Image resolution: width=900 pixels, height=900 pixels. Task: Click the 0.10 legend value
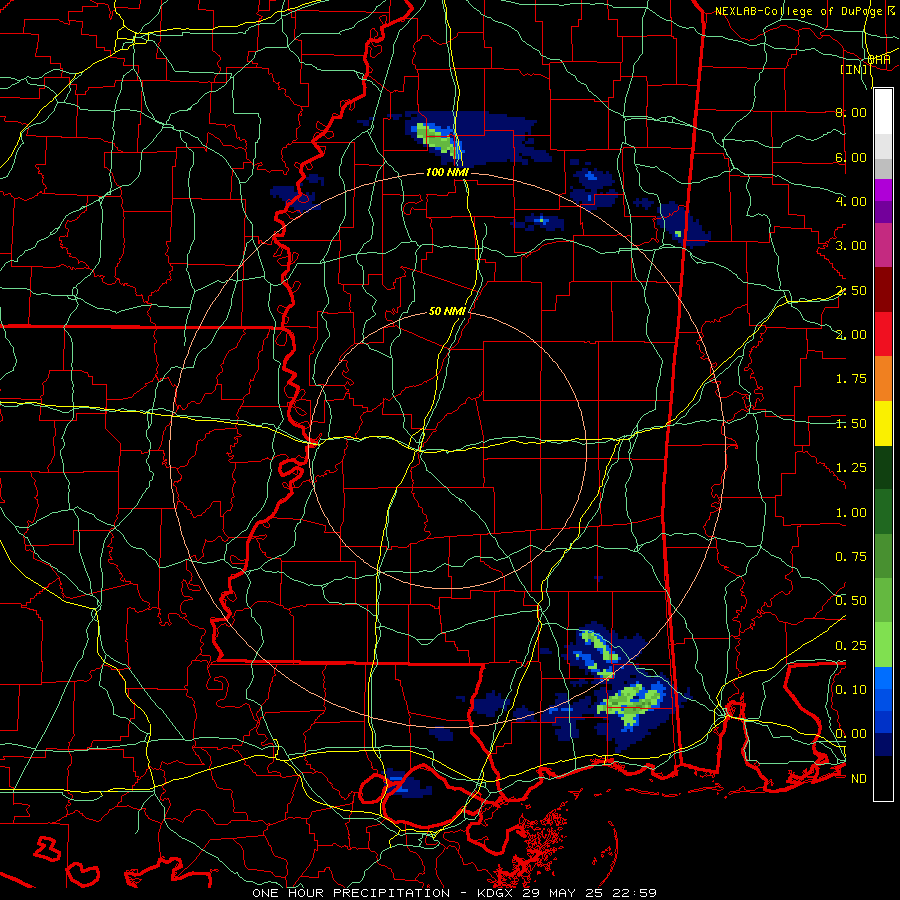[x=851, y=690]
